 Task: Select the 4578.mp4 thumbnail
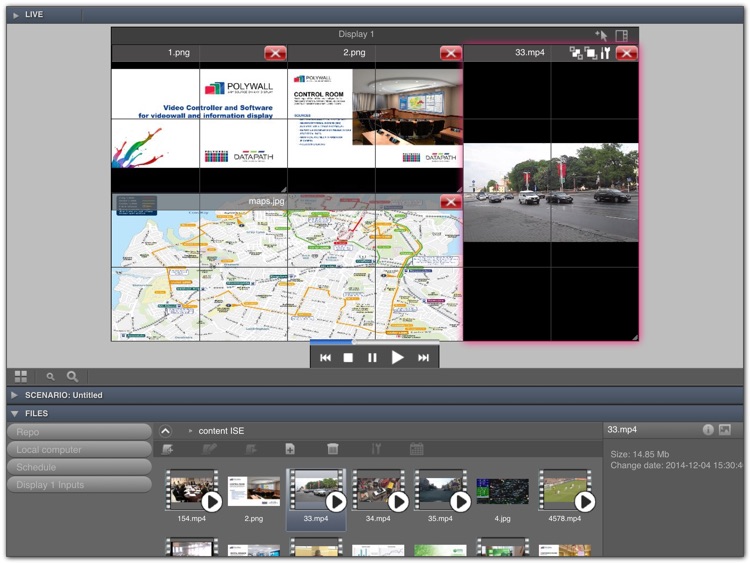(x=564, y=490)
